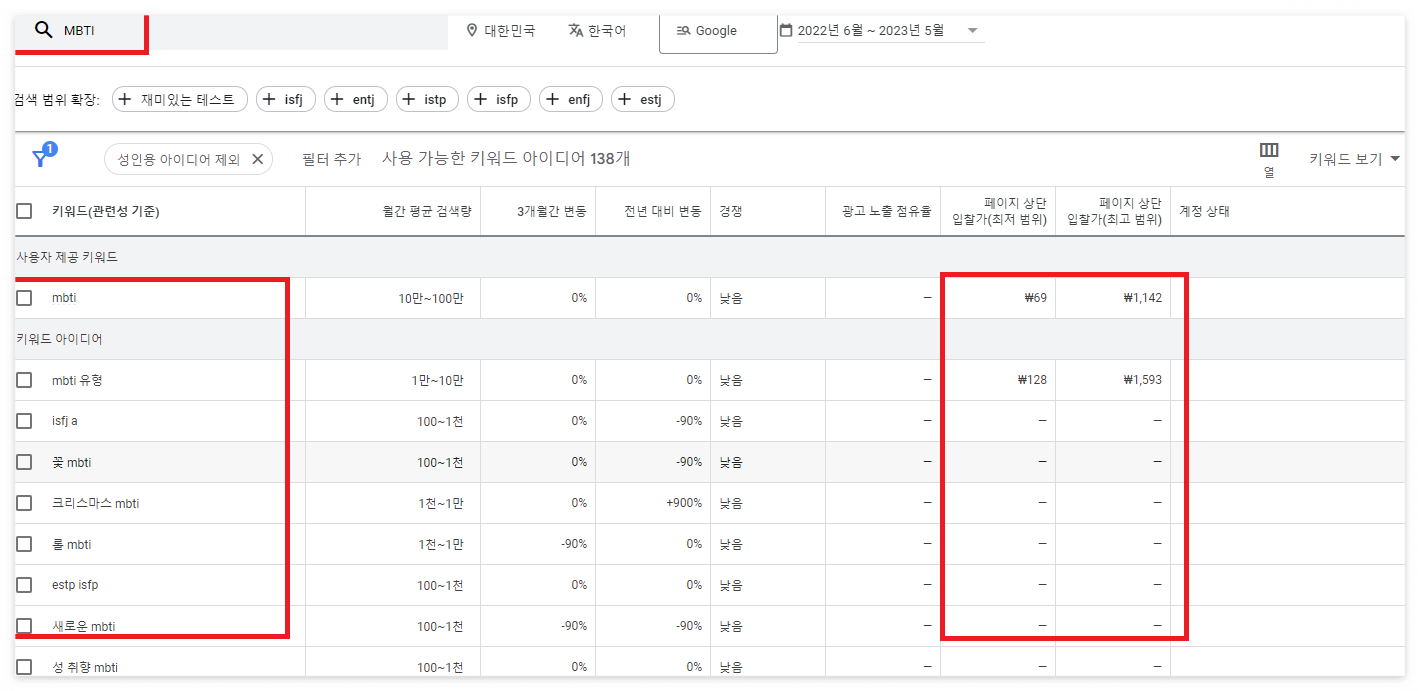Remove the 성인용 아이디어 제외 filter chip

[x=257, y=158]
